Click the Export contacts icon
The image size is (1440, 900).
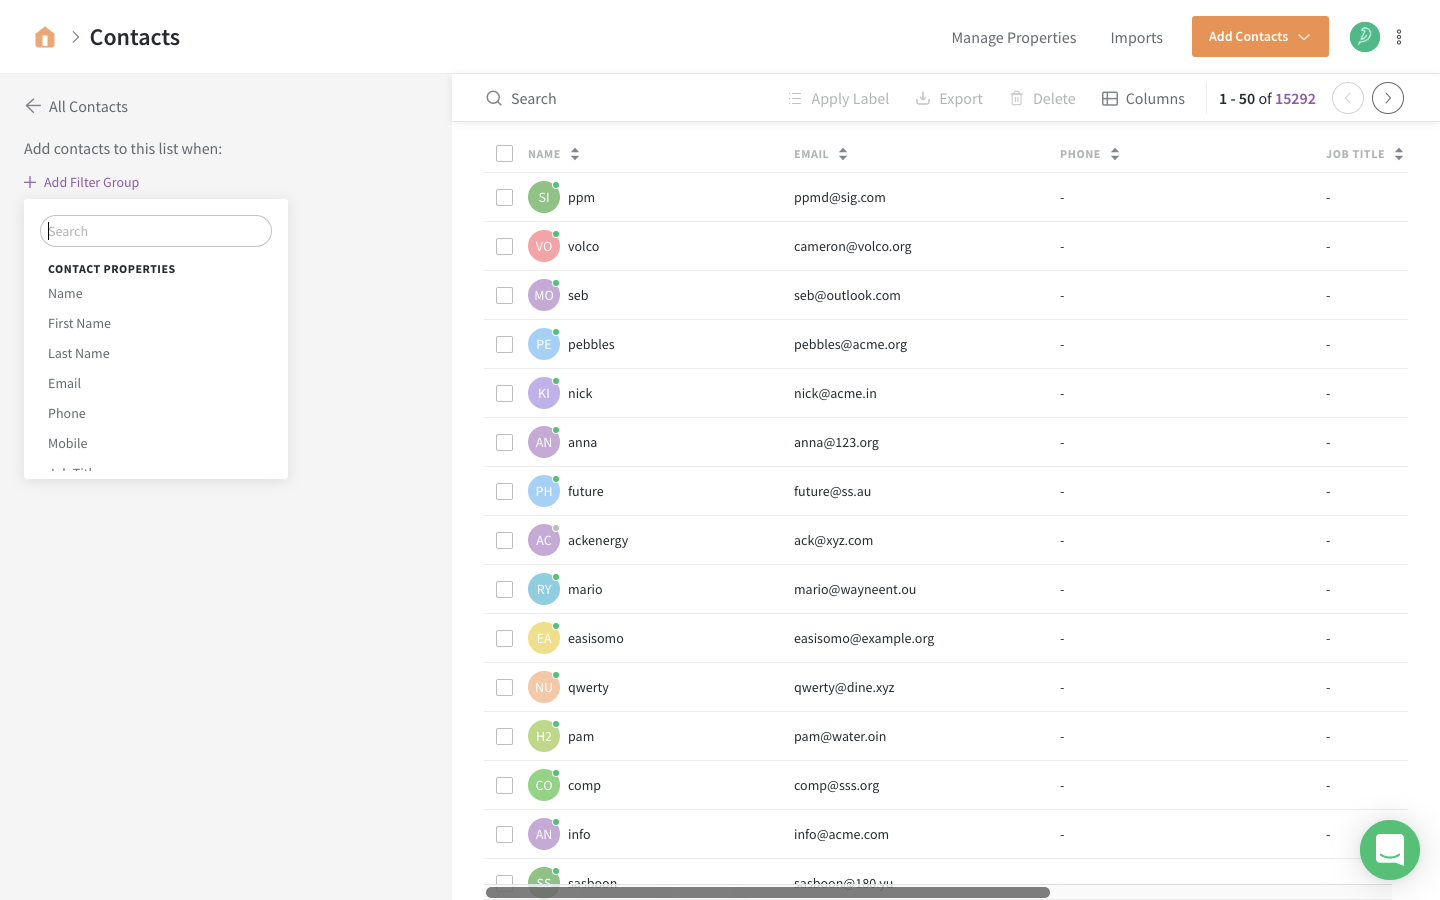click(x=921, y=98)
